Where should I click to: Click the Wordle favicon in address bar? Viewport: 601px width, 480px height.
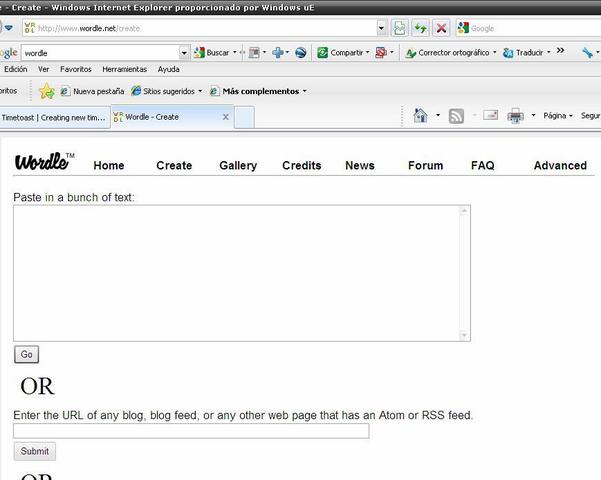(x=30, y=28)
